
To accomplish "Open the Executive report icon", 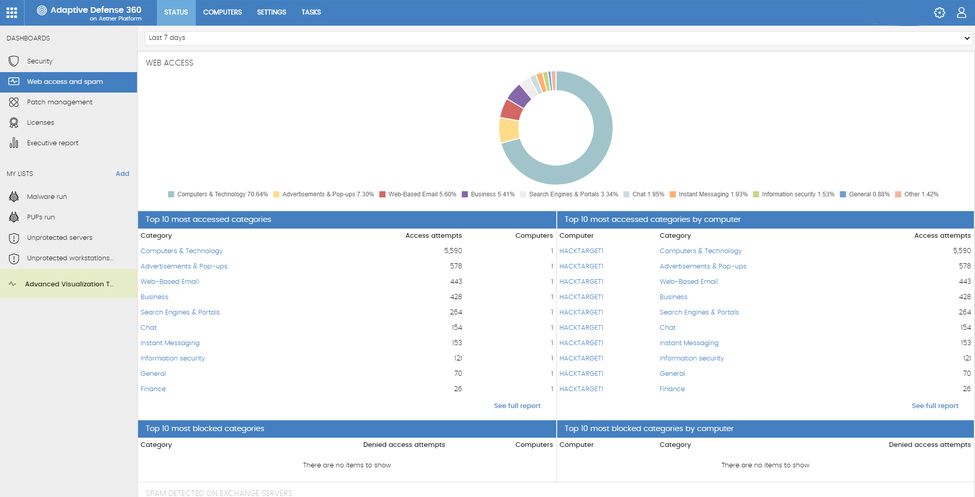I will (x=14, y=143).
